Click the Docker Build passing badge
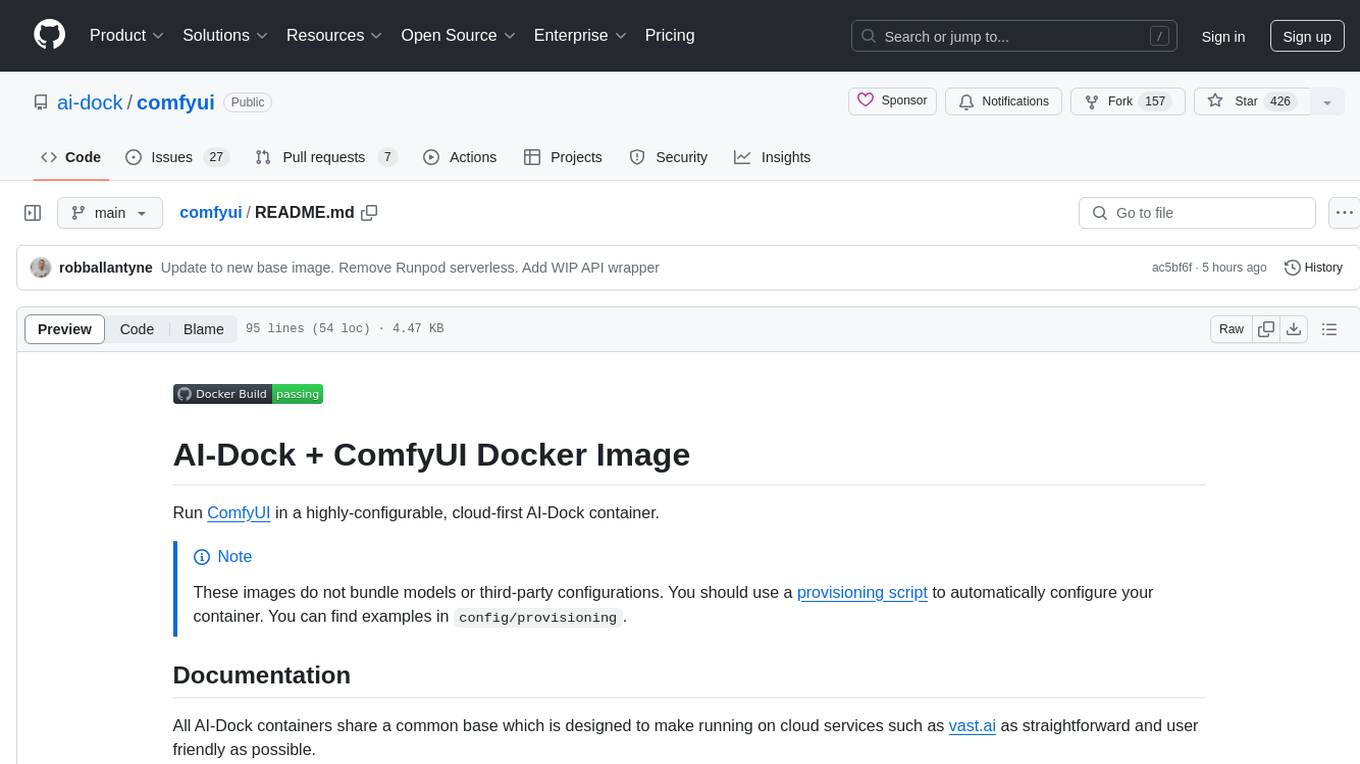Viewport: 1360px width, 764px height. pyautogui.click(x=248, y=394)
